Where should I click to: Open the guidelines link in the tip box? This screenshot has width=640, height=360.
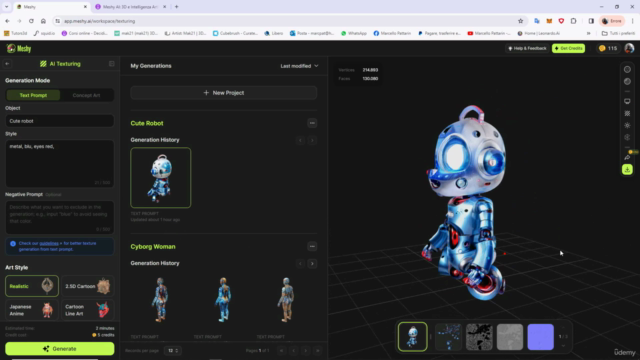point(49,243)
